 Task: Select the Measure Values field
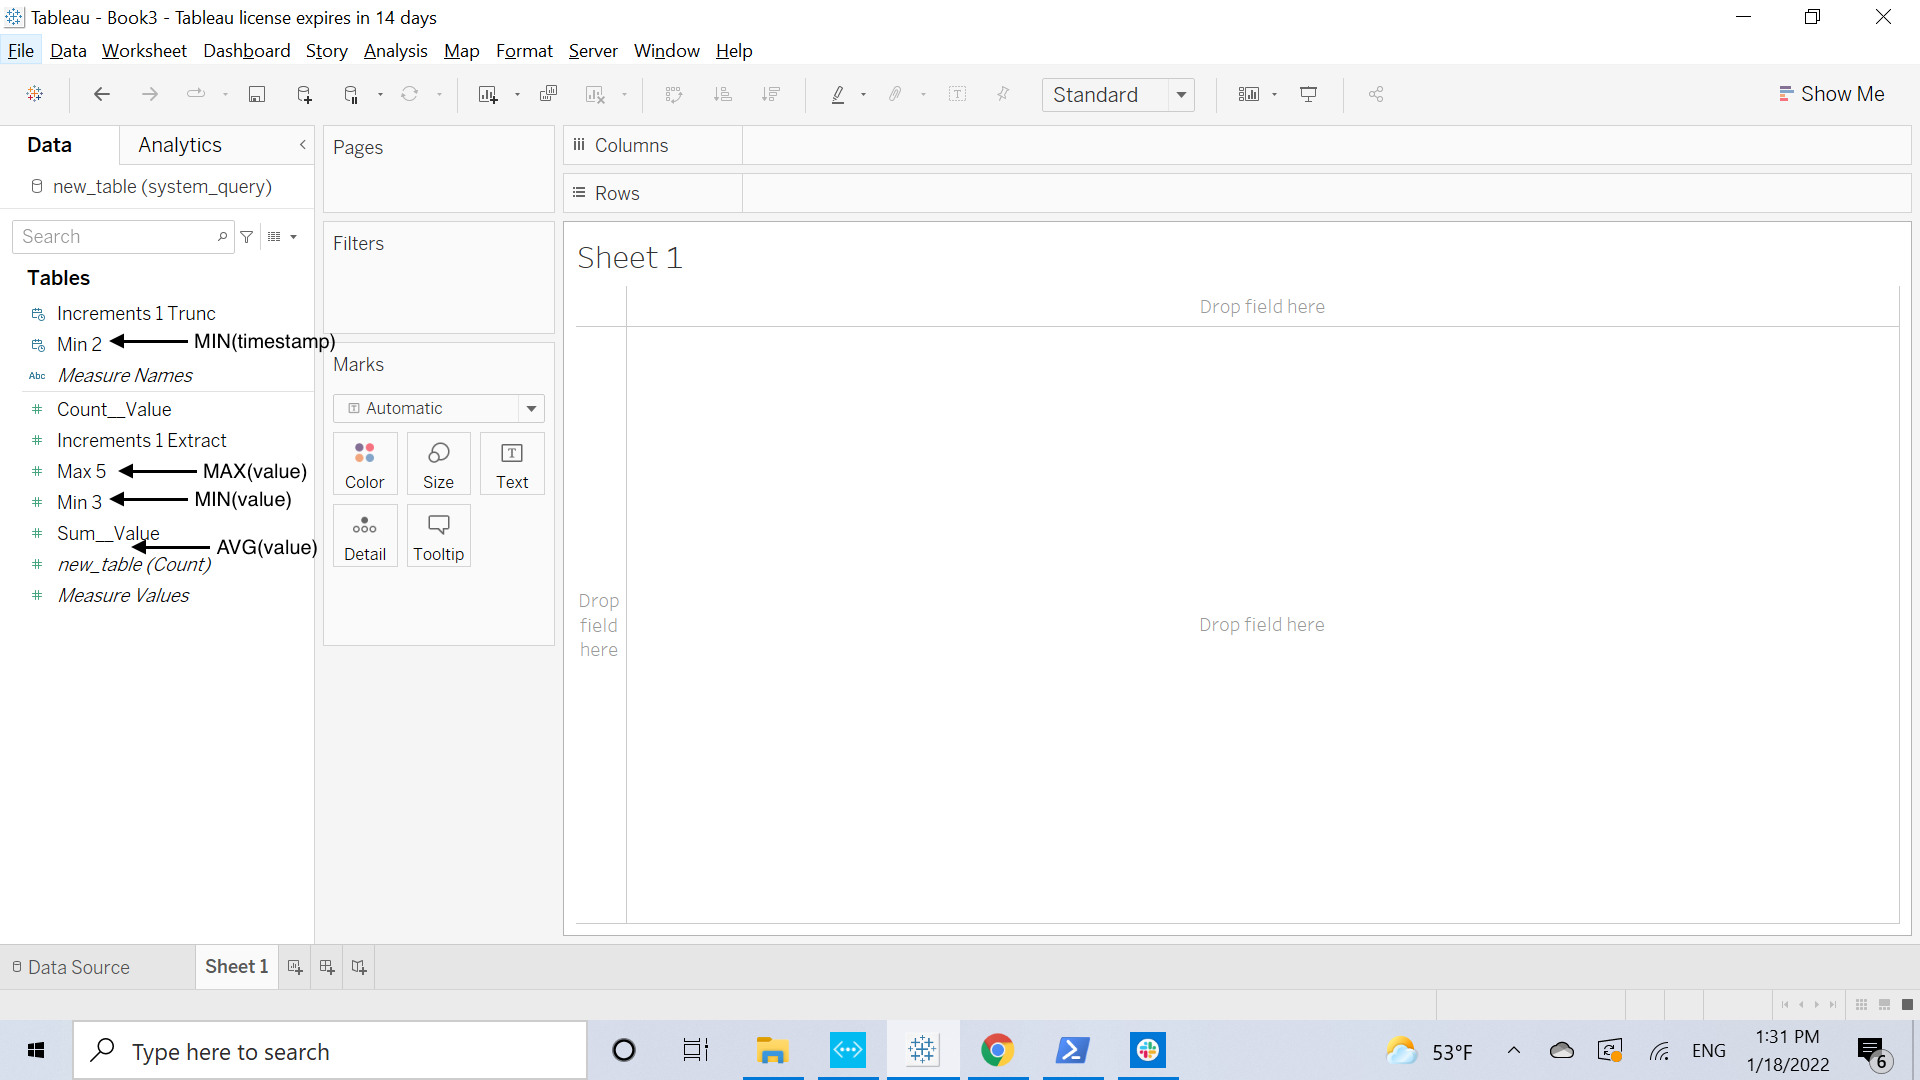pyautogui.click(x=123, y=596)
